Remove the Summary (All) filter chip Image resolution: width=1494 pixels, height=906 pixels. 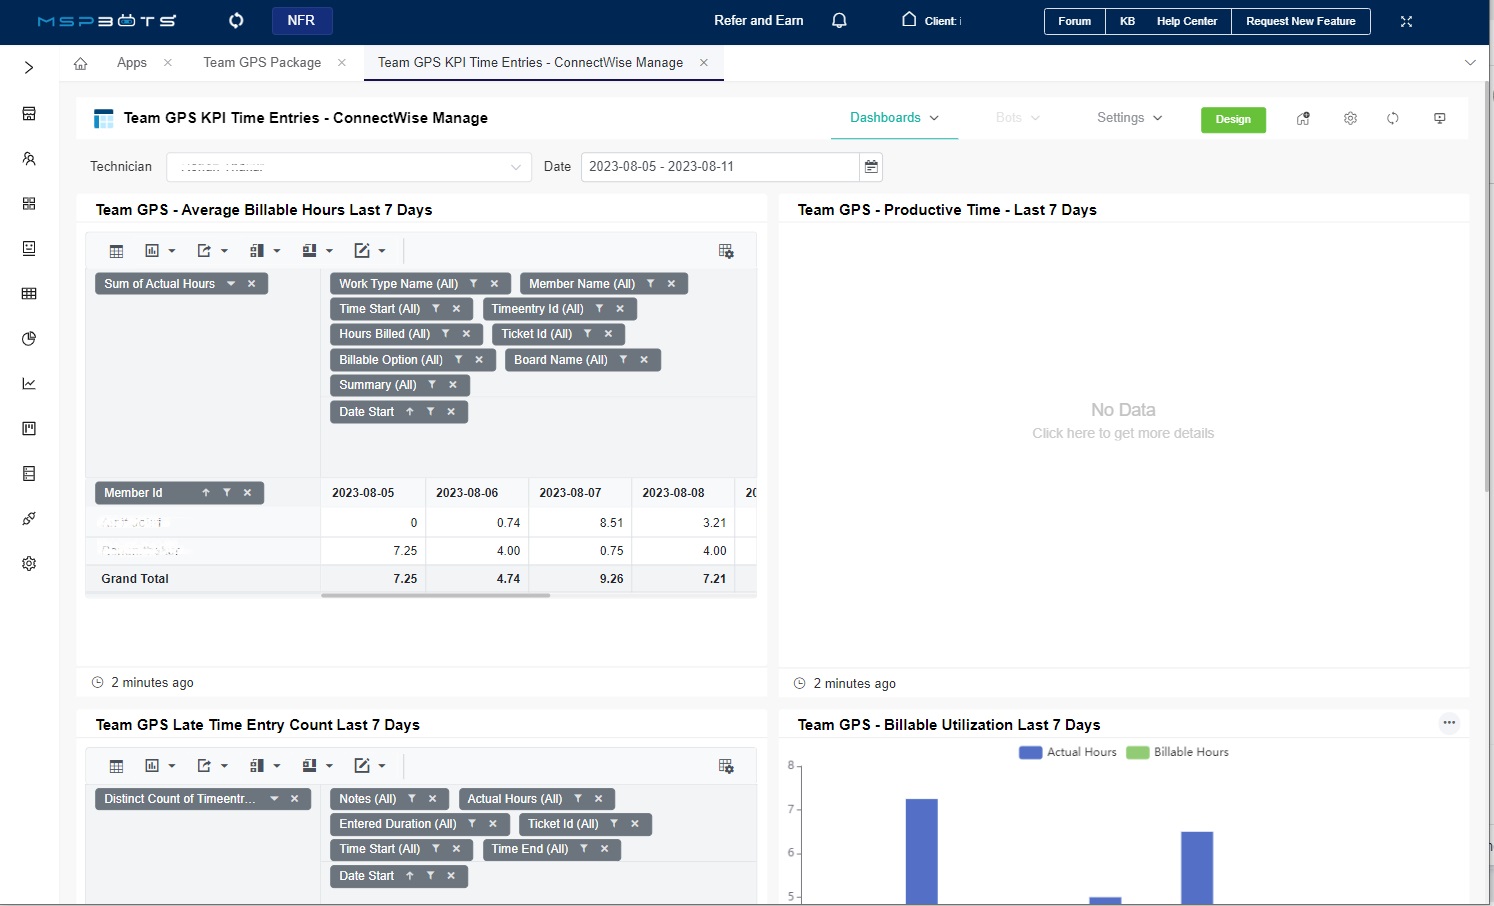tap(453, 384)
